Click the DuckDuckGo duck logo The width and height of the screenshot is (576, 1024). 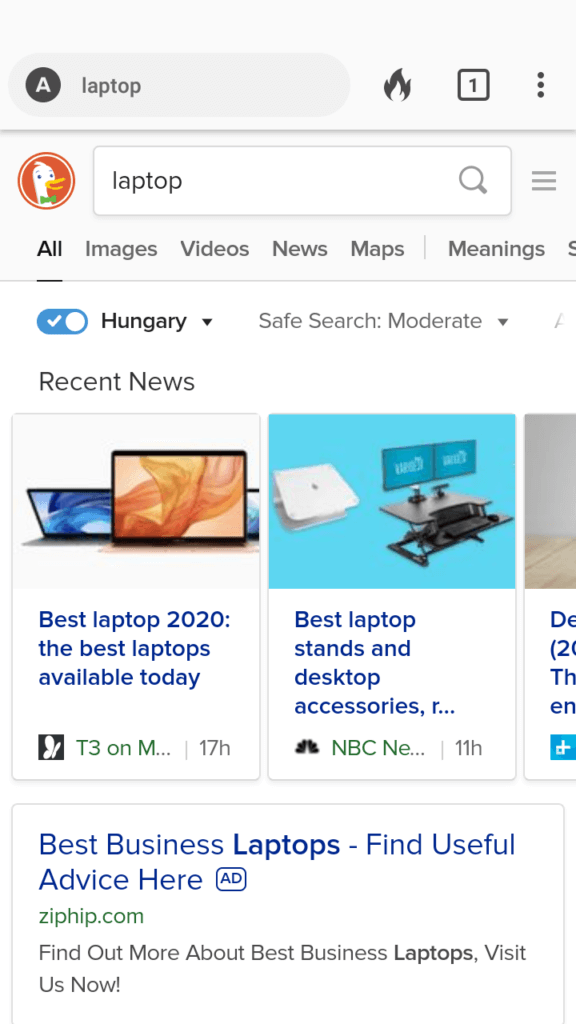click(46, 181)
